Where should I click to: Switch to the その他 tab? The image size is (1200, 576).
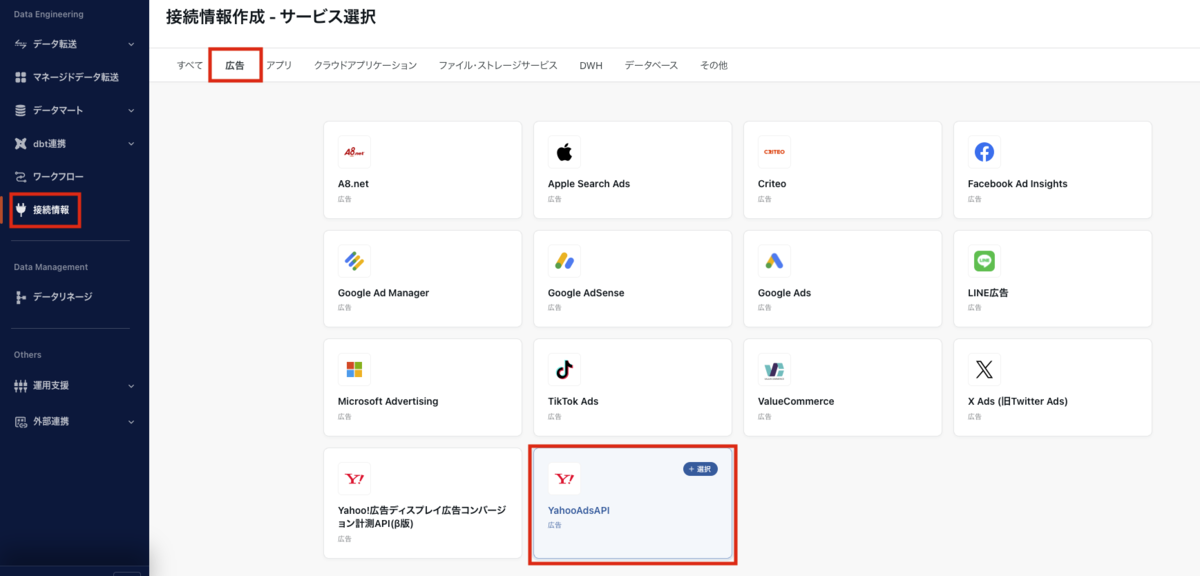tap(714, 65)
